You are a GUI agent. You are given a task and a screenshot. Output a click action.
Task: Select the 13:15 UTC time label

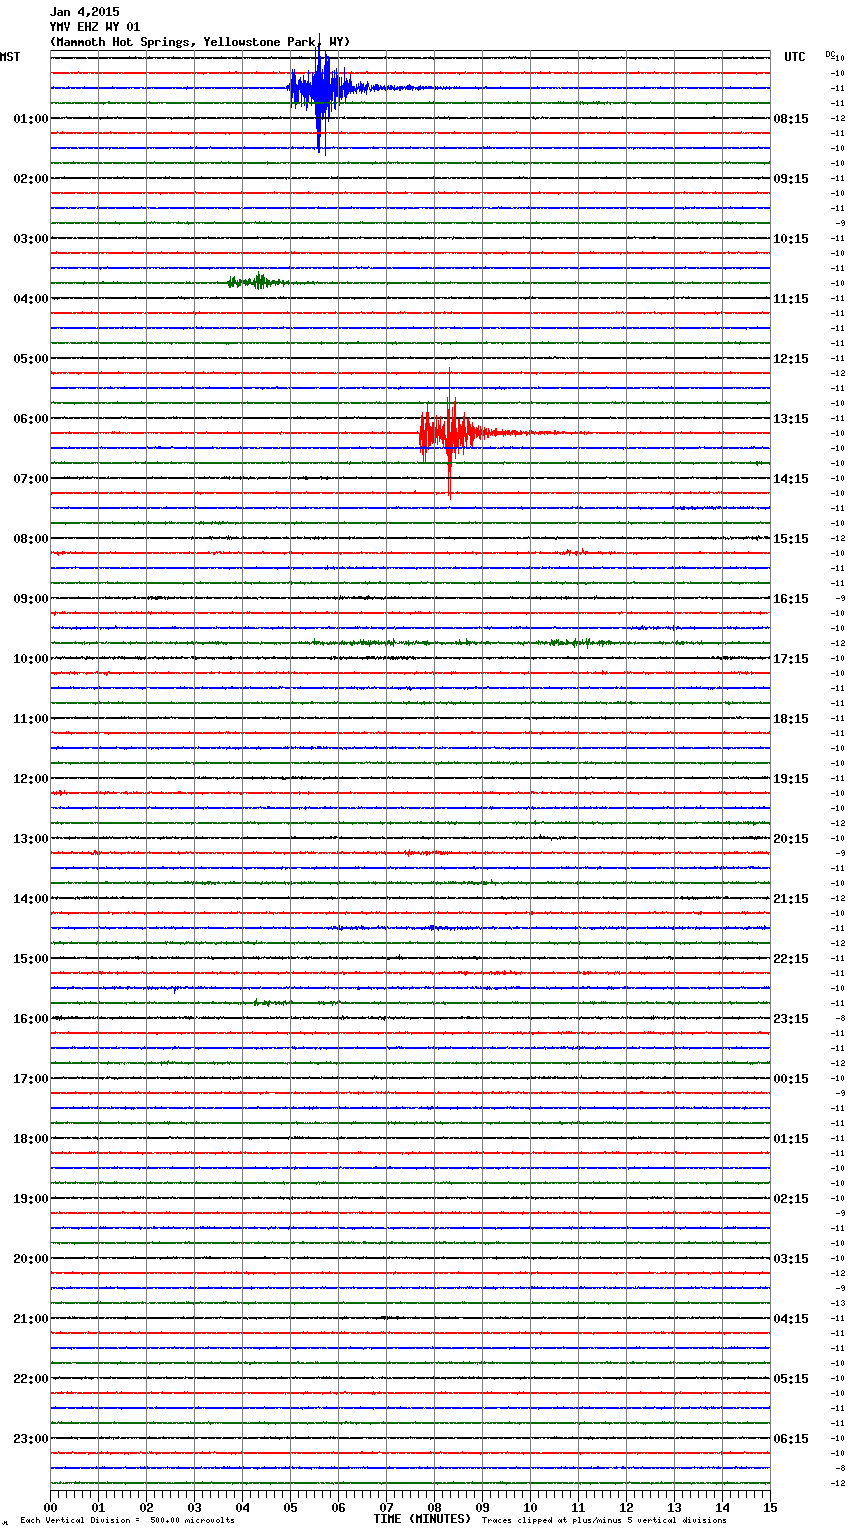pyautogui.click(x=791, y=419)
